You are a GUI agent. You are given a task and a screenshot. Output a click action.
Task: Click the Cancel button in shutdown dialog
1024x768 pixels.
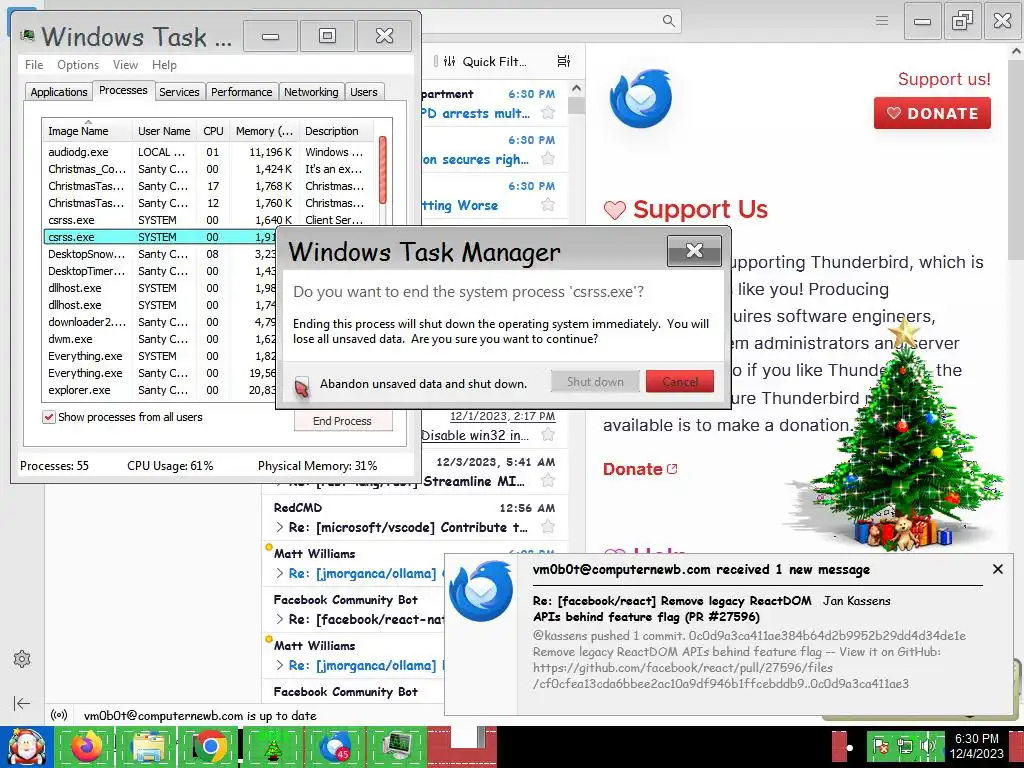pyautogui.click(x=679, y=381)
